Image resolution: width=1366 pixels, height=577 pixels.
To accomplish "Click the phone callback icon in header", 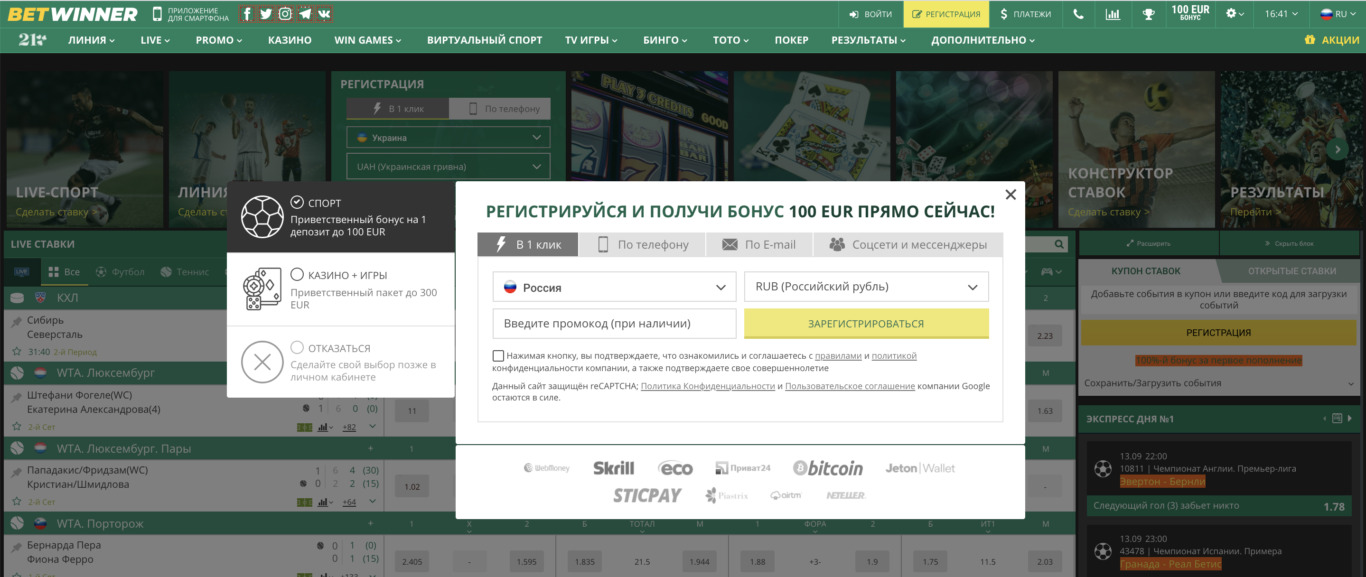I will (x=1078, y=14).
